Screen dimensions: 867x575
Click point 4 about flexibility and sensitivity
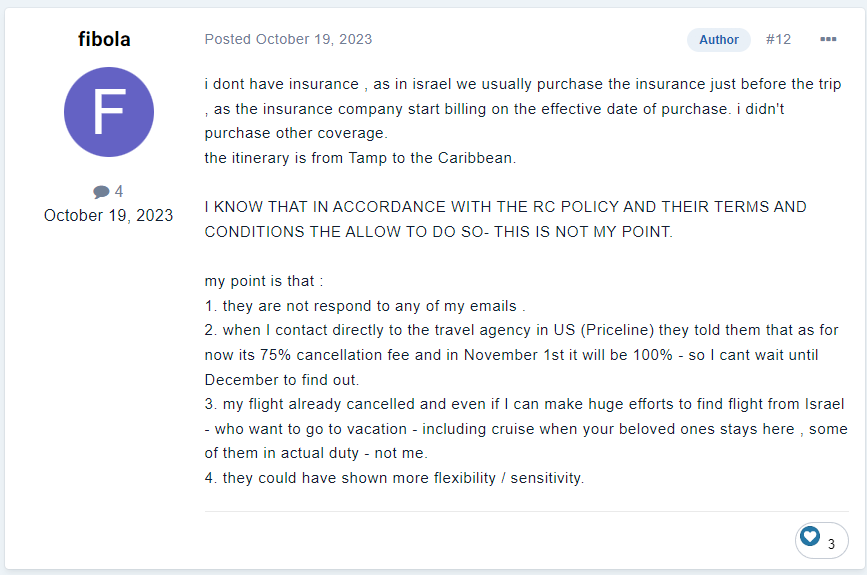tap(394, 478)
